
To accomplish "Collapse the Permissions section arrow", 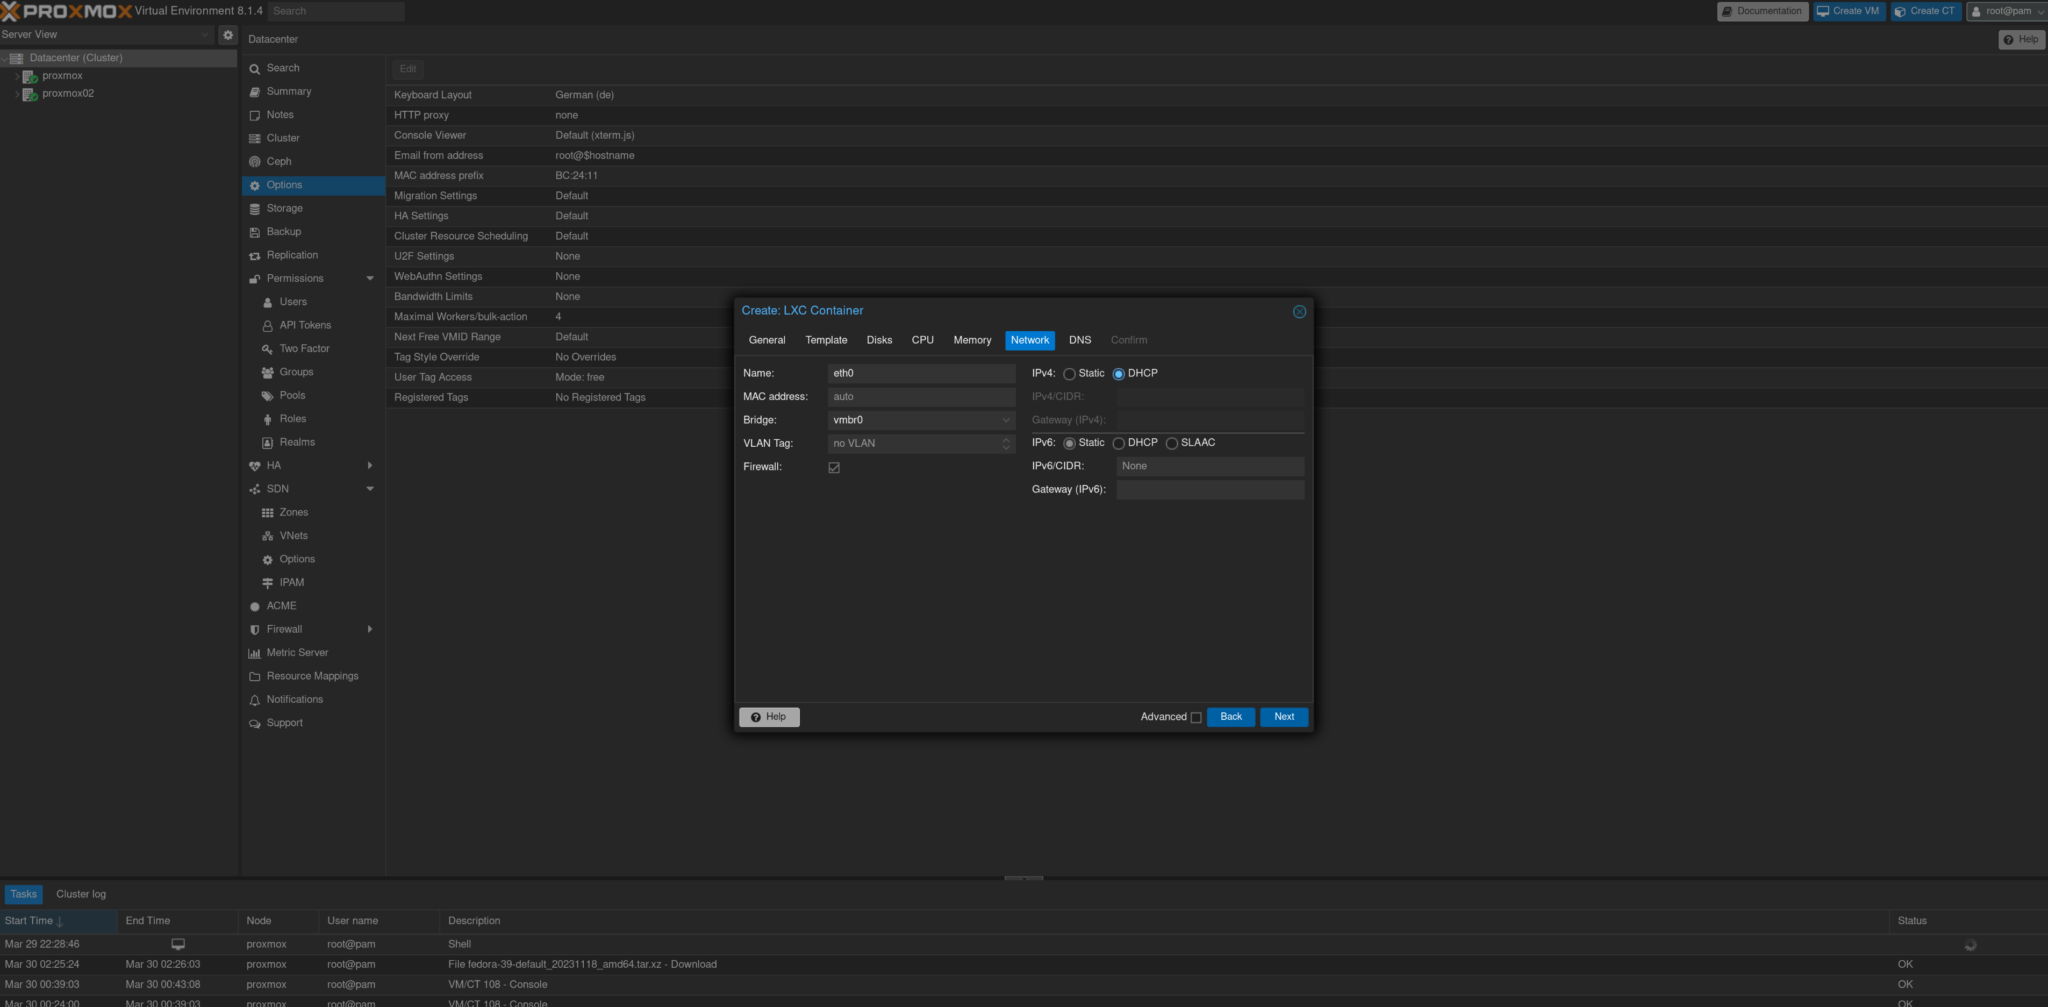I will pyautogui.click(x=370, y=279).
